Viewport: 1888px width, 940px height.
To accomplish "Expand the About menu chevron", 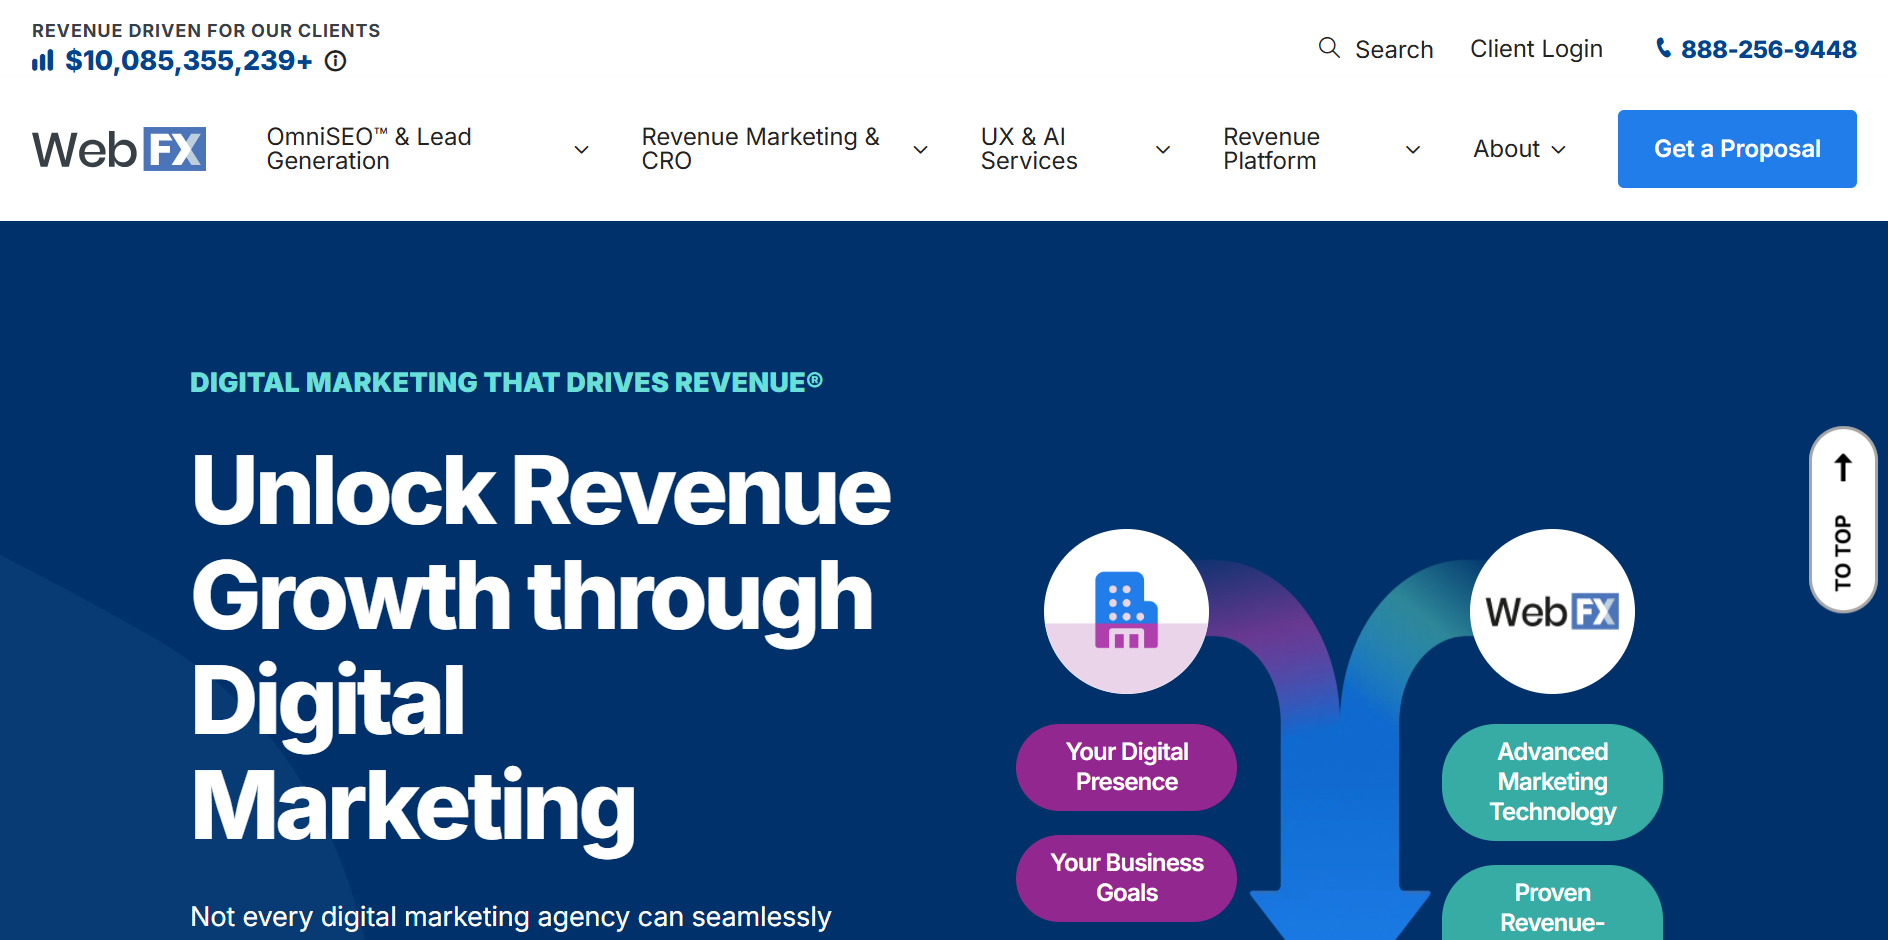I will point(1558,150).
